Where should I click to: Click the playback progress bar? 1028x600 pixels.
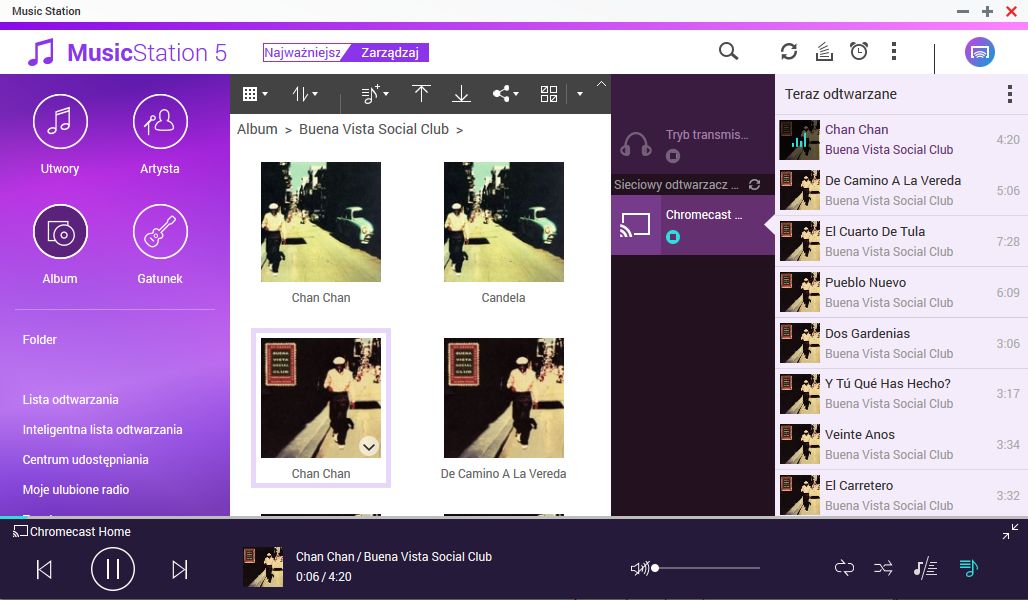click(514, 517)
